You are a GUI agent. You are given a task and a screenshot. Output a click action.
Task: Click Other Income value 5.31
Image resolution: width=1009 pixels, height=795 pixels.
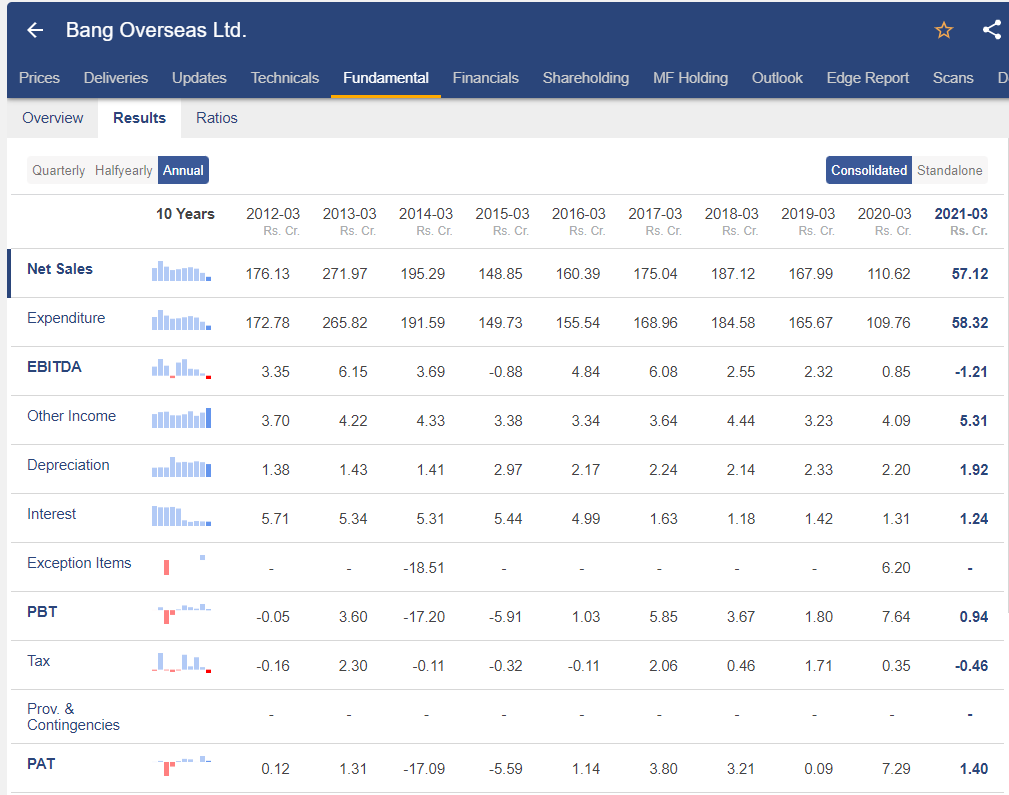click(x=974, y=420)
